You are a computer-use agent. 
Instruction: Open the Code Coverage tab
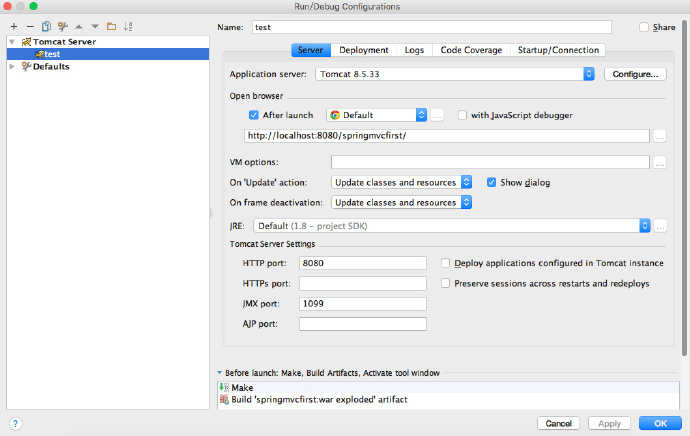point(471,50)
